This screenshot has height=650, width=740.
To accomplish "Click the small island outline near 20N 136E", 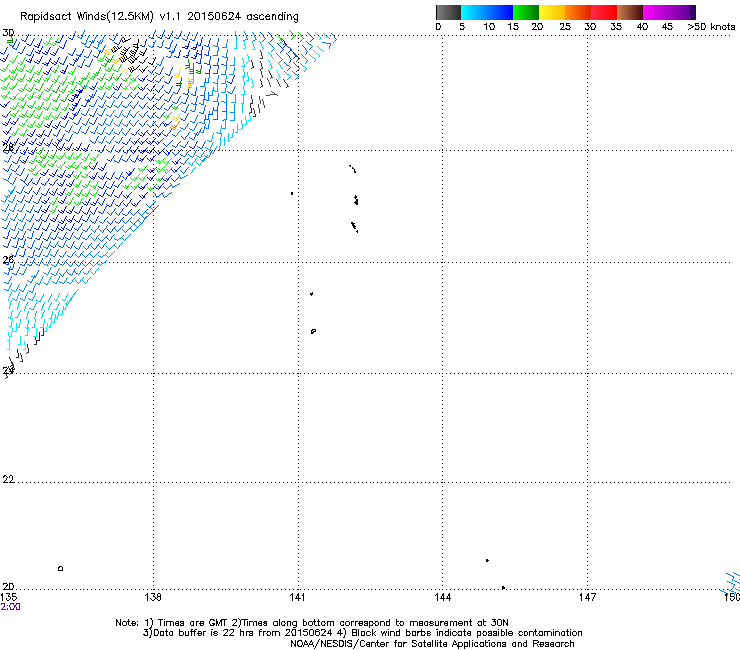I will [60, 568].
